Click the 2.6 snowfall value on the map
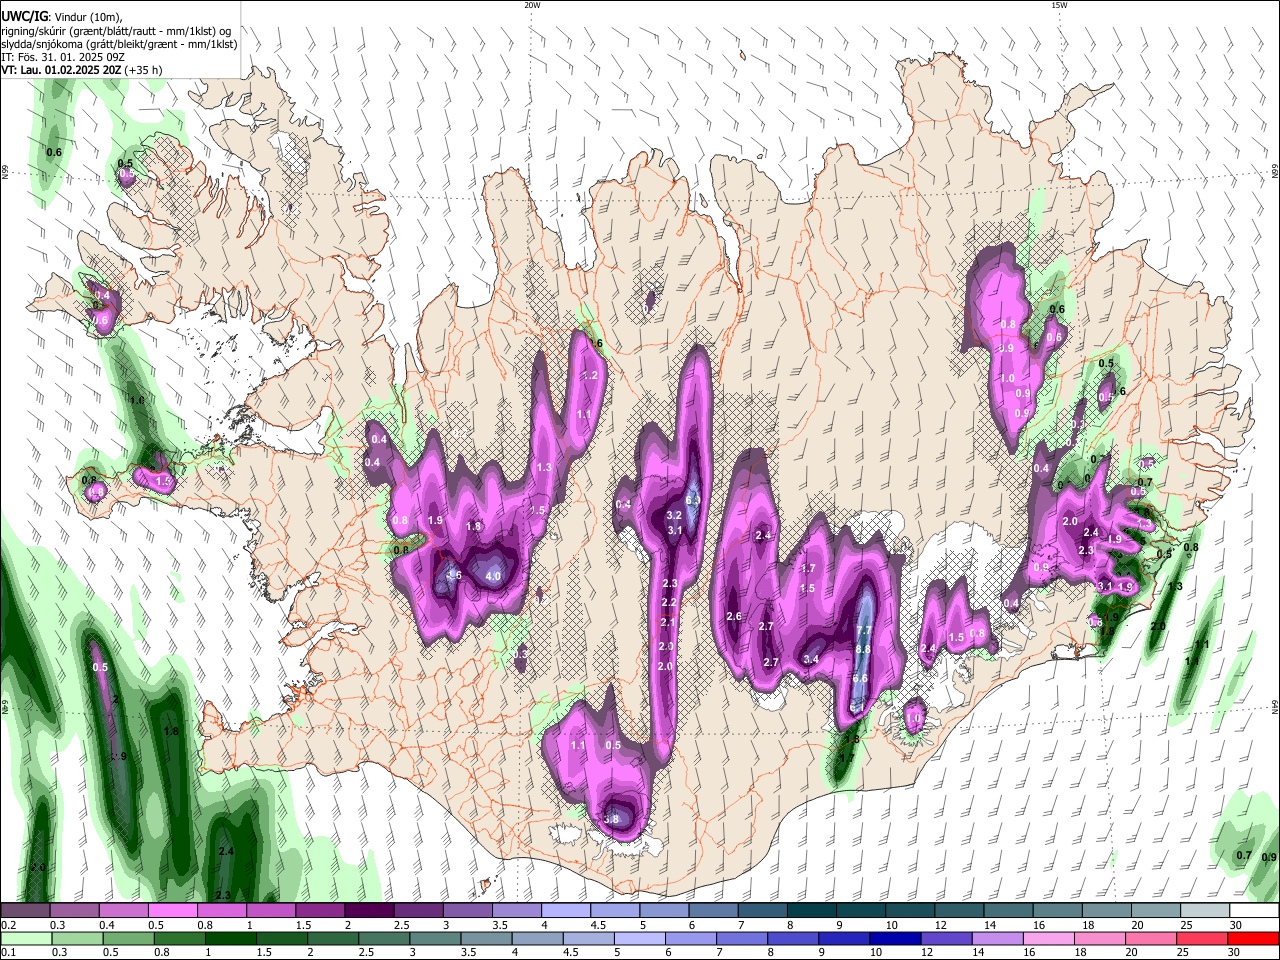Viewport: 1280px width, 960px height. click(733, 616)
